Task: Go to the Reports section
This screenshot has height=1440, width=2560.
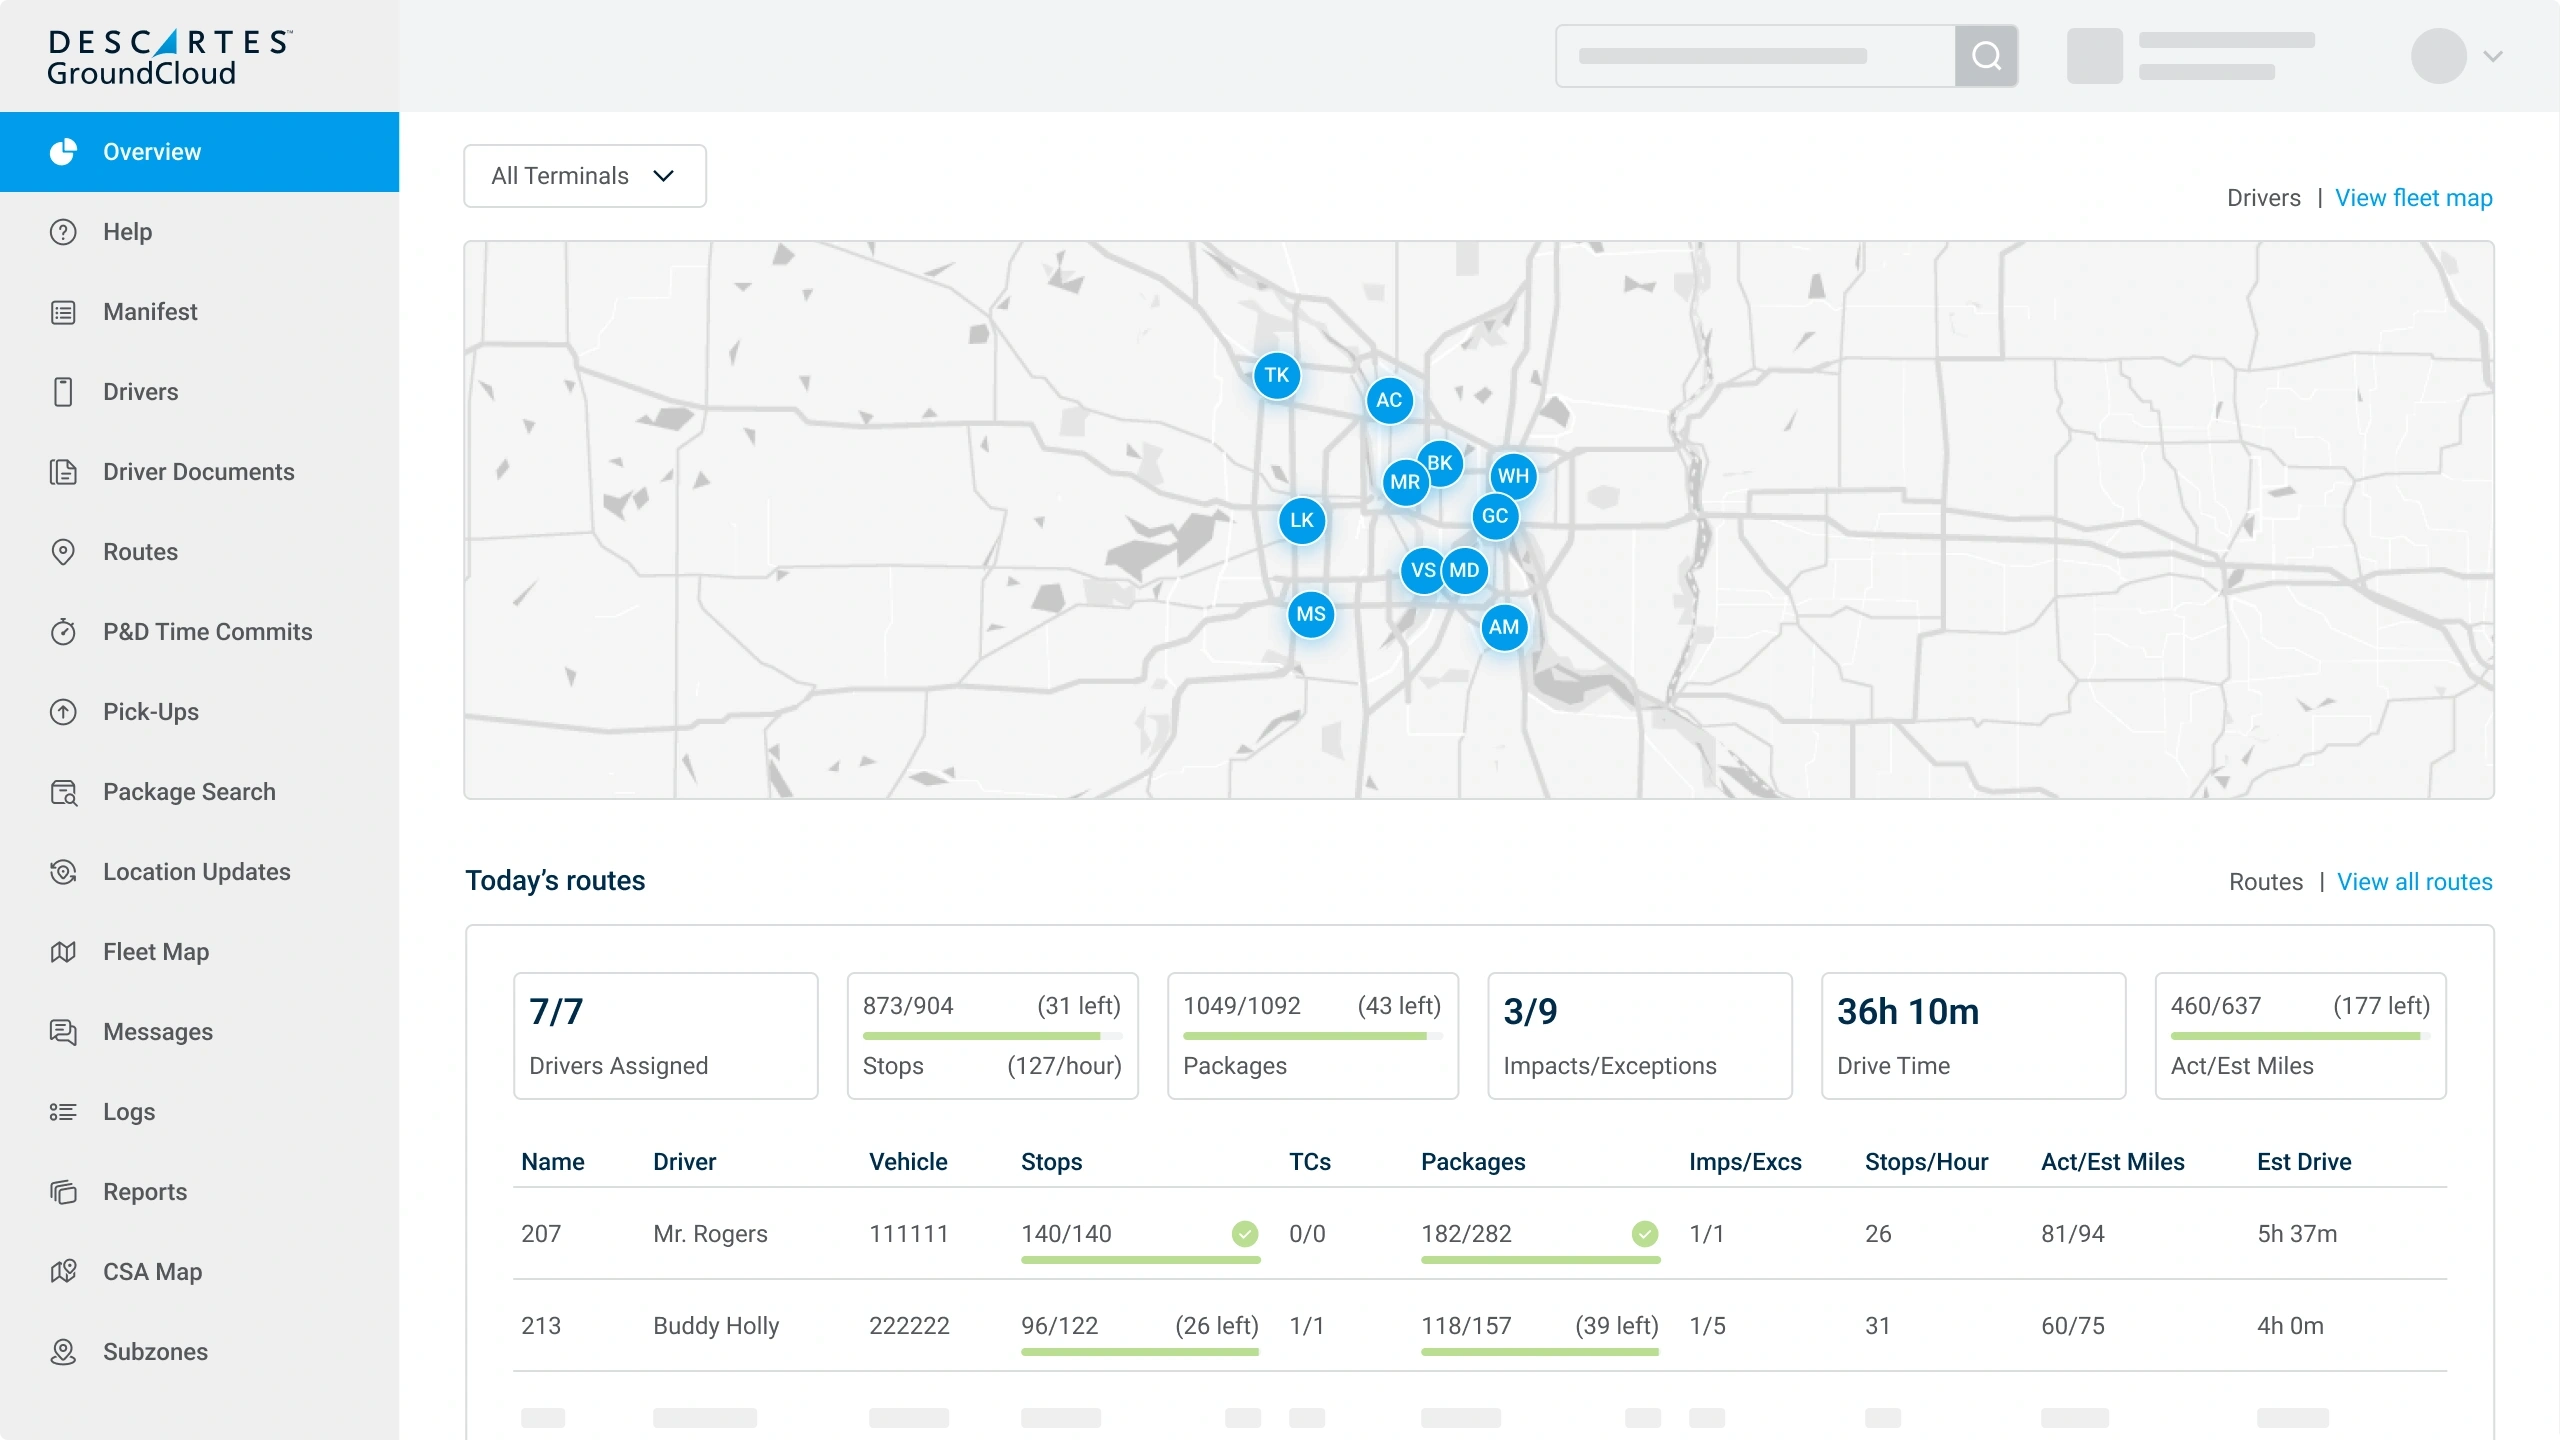Action: click(x=145, y=1192)
